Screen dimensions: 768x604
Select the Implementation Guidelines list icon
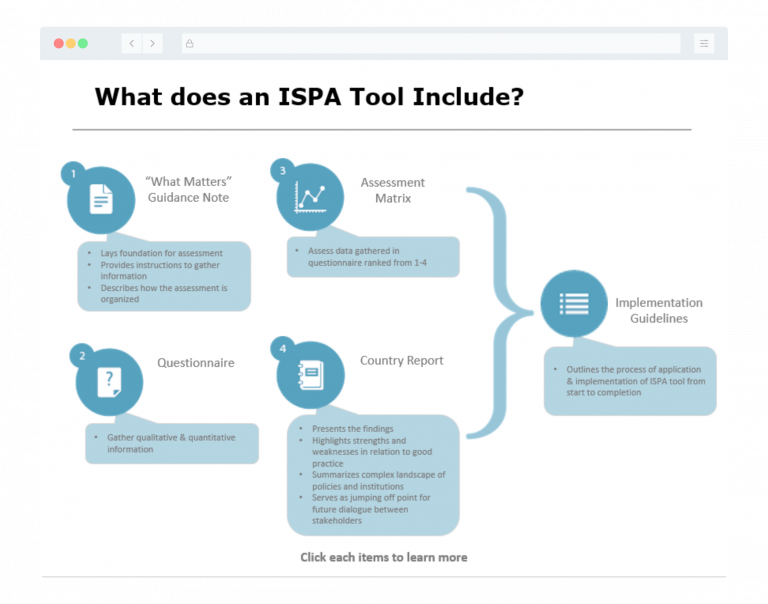point(574,303)
